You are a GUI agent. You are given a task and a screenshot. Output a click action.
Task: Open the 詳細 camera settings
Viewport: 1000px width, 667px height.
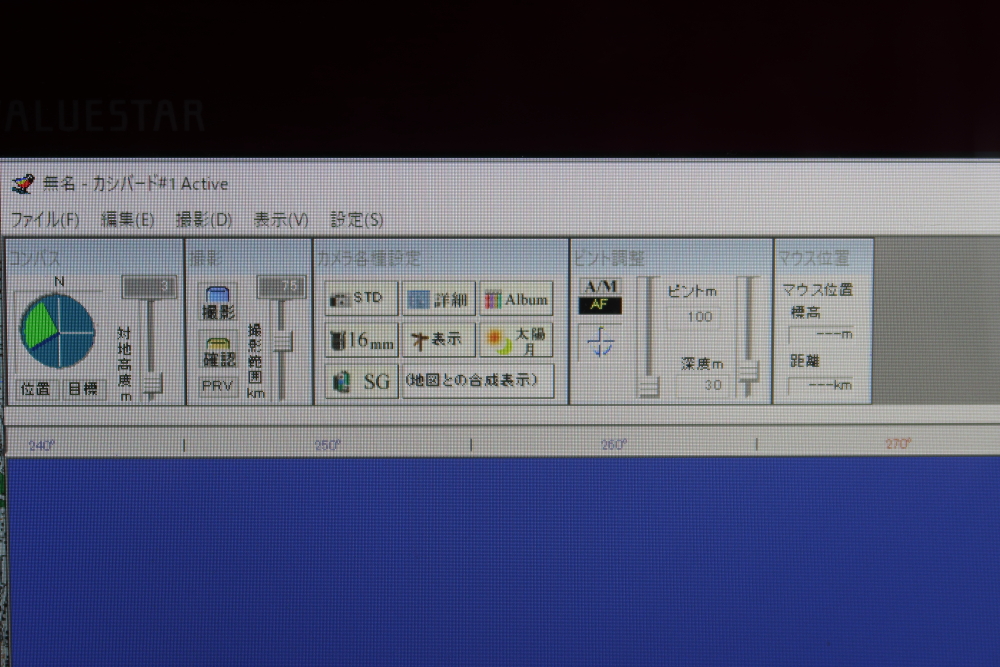[x=439, y=298]
